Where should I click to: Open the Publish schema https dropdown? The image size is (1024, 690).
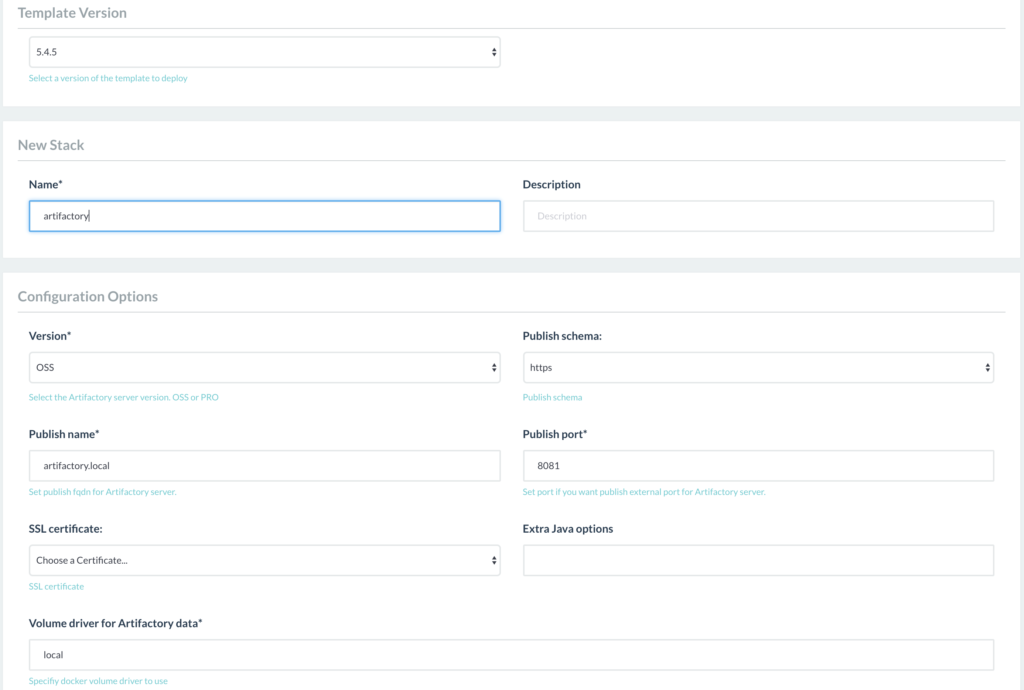[758, 367]
